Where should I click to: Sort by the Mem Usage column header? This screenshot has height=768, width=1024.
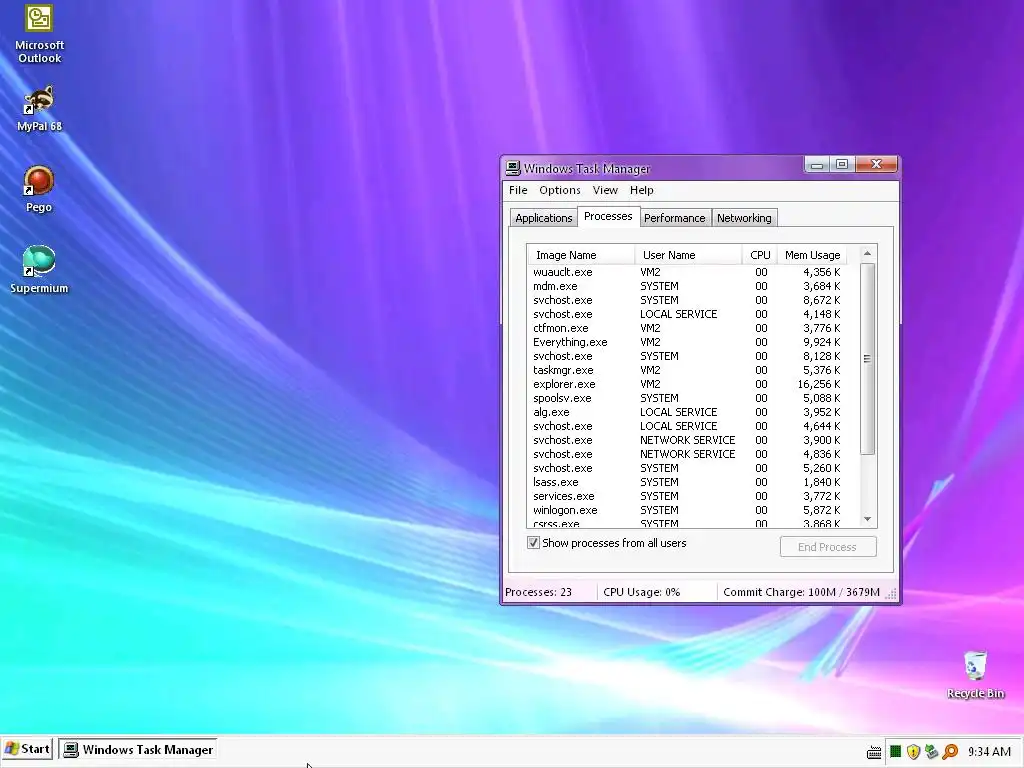pyautogui.click(x=812, y=255)
